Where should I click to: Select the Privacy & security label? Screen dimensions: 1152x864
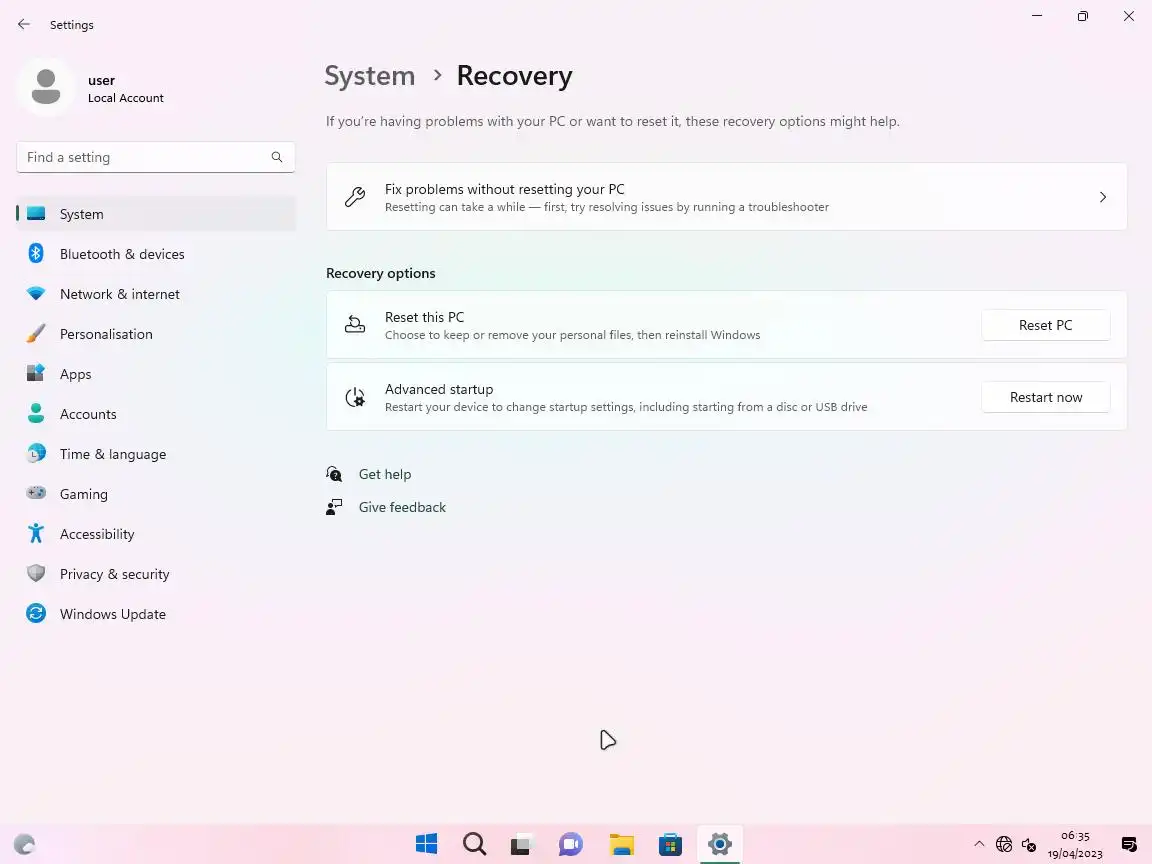[115, 575]
